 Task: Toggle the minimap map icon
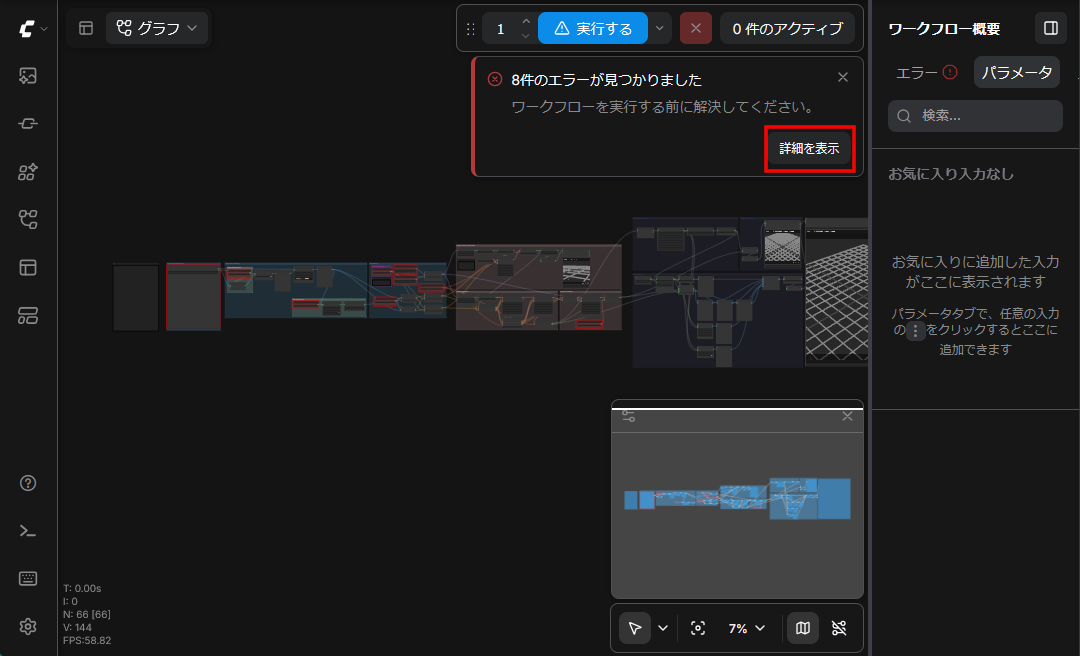(803, 628)
